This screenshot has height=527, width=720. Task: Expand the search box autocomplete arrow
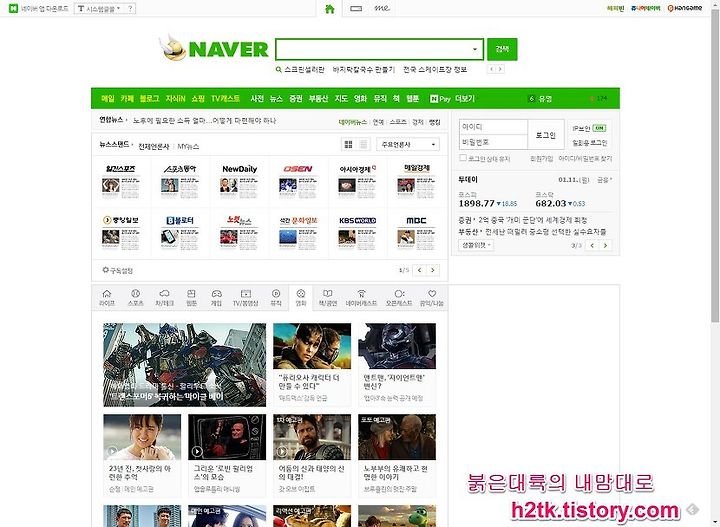tap(475, 49)
